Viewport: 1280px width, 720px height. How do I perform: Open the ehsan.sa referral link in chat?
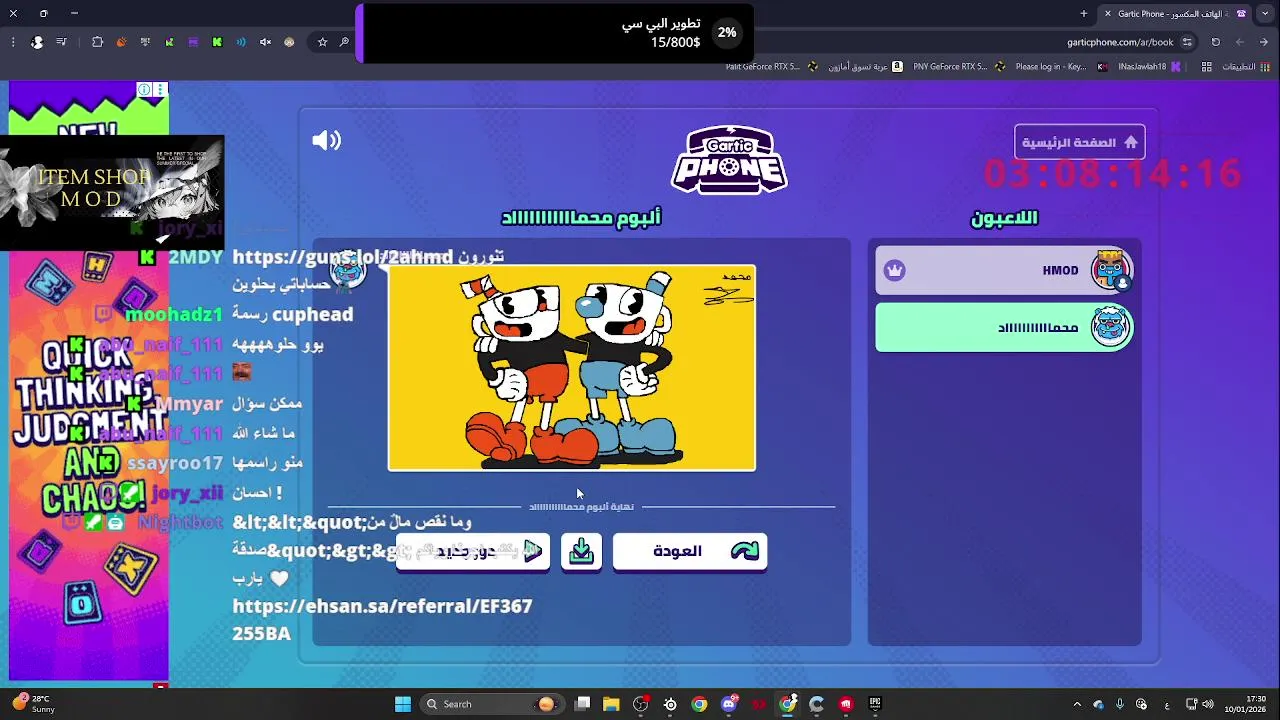pos(382,619)
